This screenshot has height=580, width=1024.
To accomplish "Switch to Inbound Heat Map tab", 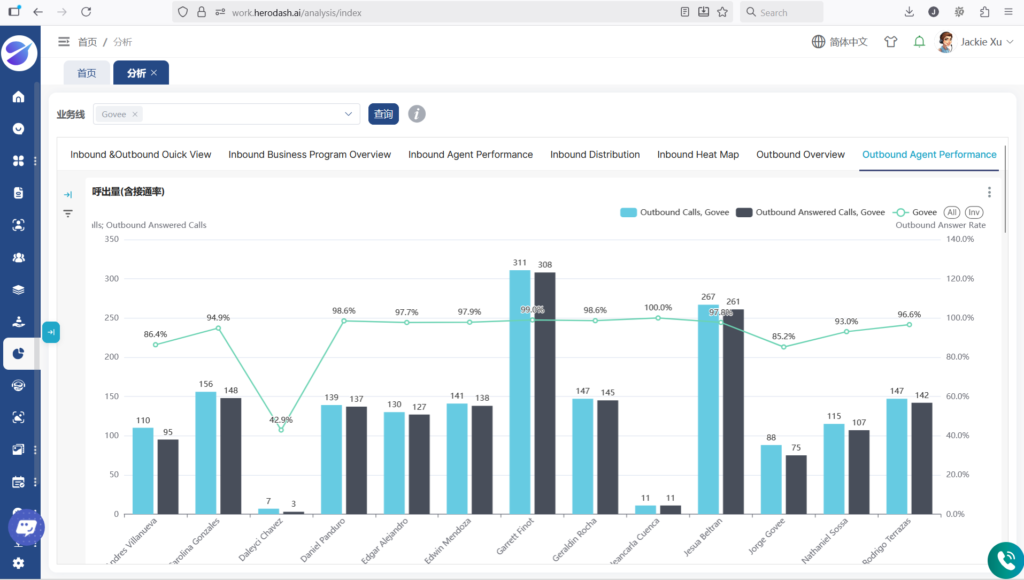I will click(x=697, y=155).
